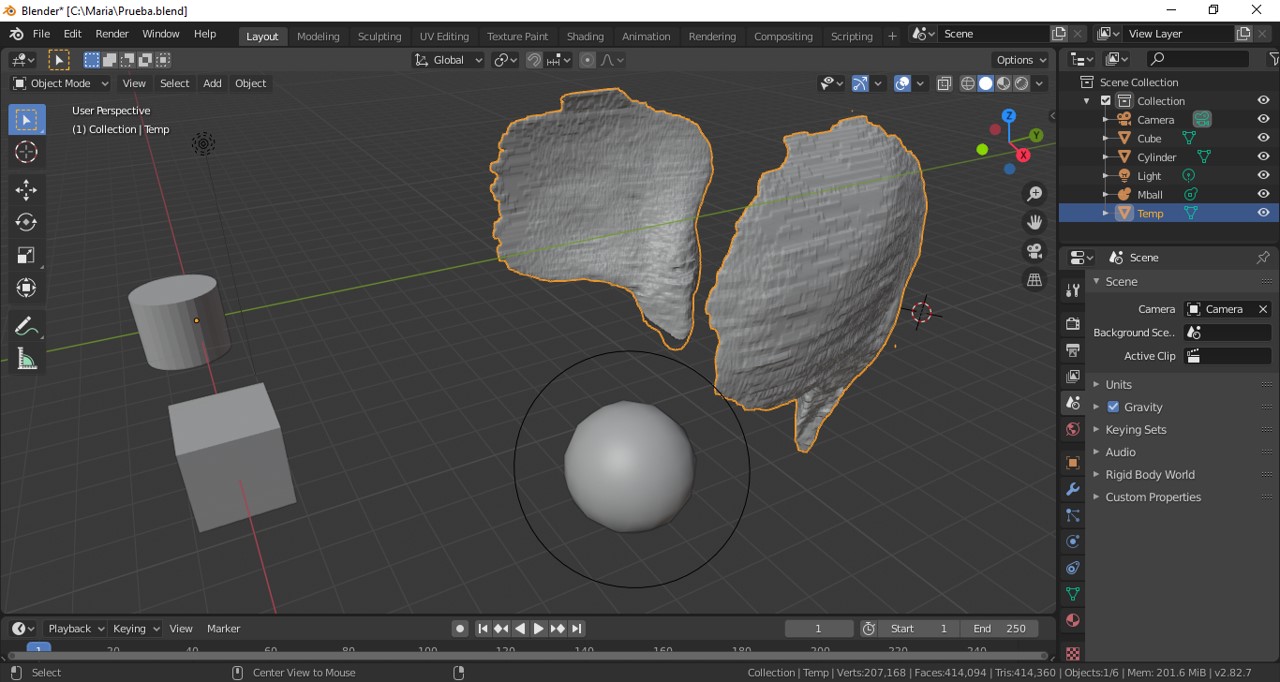
Task: Toggle the Gravity checkbox
Action: 1113,407
